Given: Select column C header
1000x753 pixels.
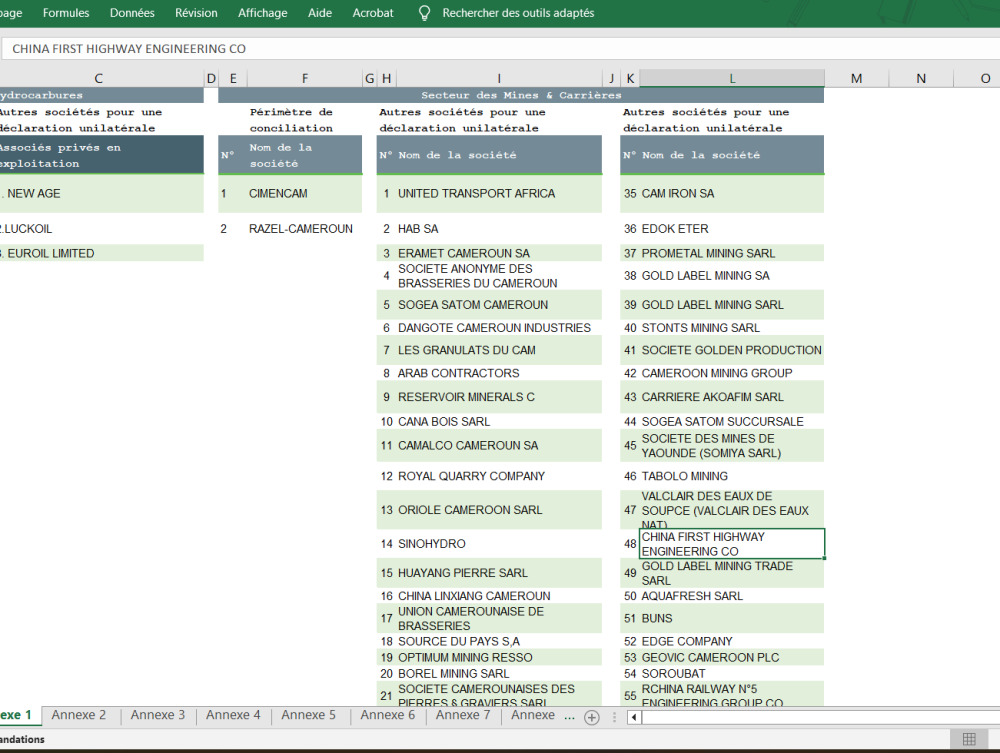Looking at the screenshot, I should pyautogui.click(x=98, y=78).
